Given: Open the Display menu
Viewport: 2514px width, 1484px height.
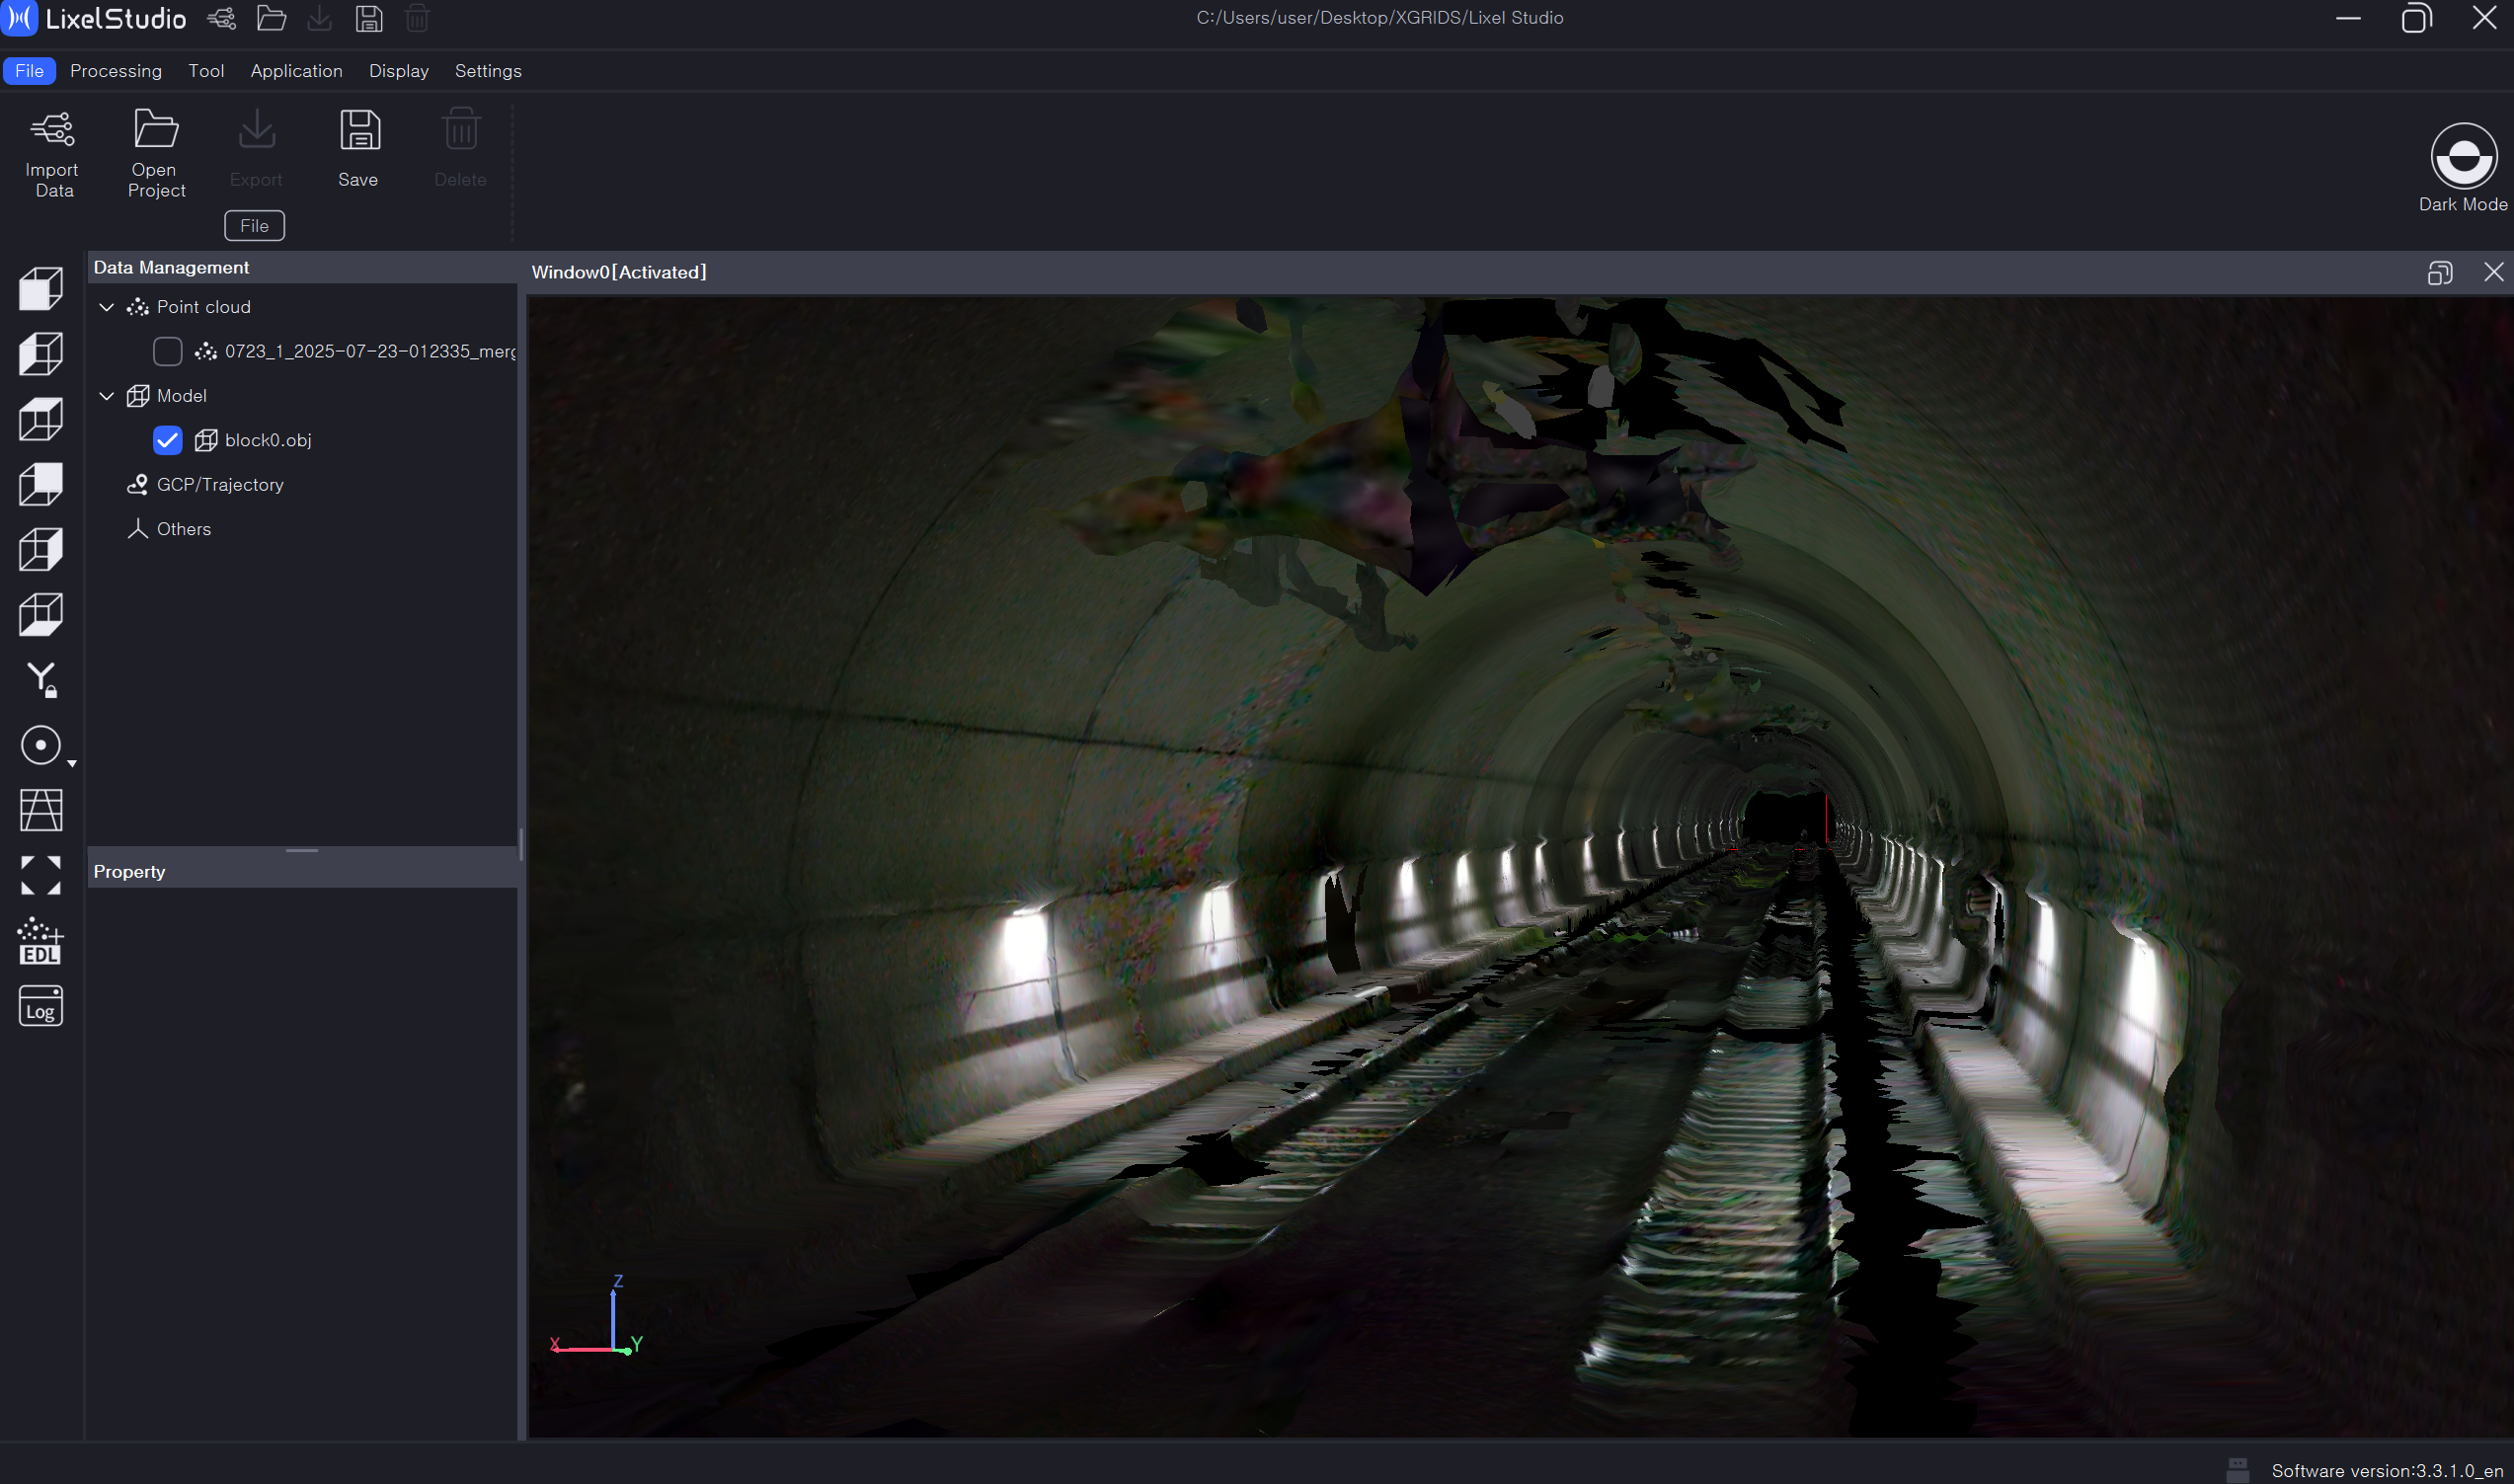Looking at the screenshot, I should 398,71.
